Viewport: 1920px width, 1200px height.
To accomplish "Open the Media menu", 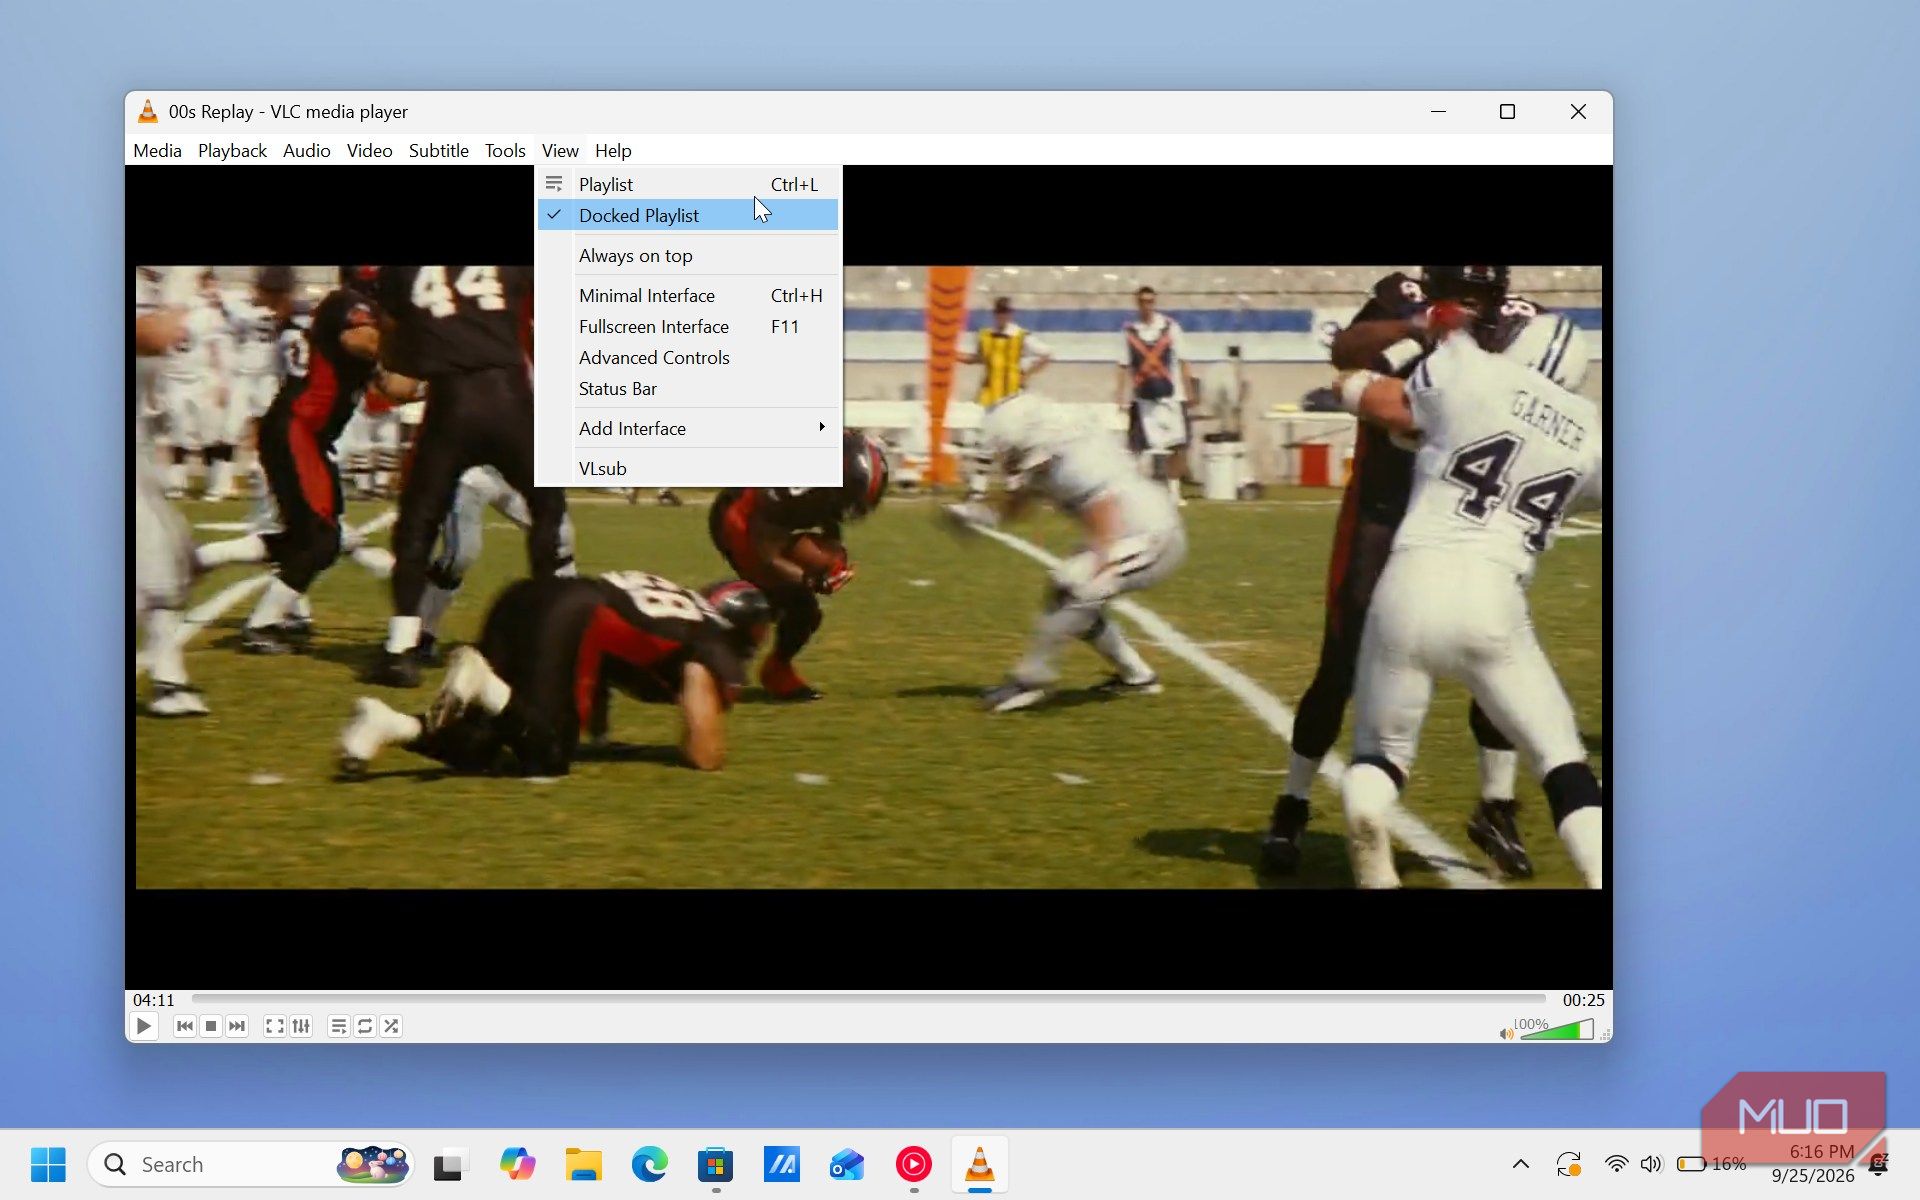I will coord(157,151).
